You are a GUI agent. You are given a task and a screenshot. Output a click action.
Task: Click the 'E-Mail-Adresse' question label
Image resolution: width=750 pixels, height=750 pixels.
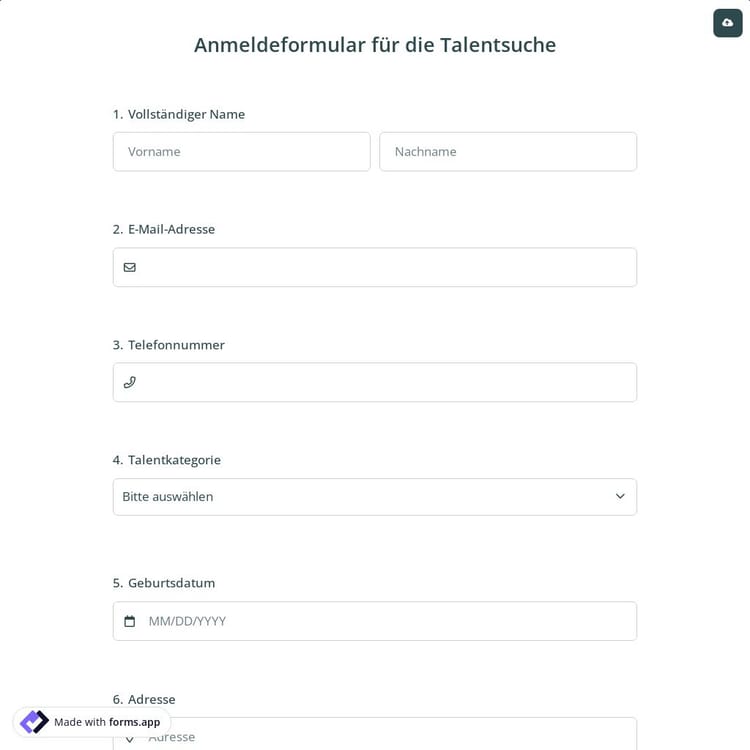tap(171, 229)
